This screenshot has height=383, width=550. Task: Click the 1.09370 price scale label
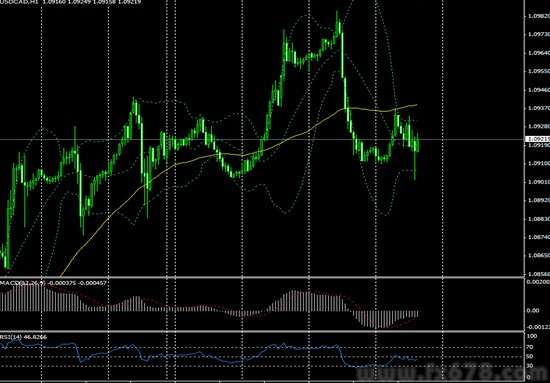538,108
